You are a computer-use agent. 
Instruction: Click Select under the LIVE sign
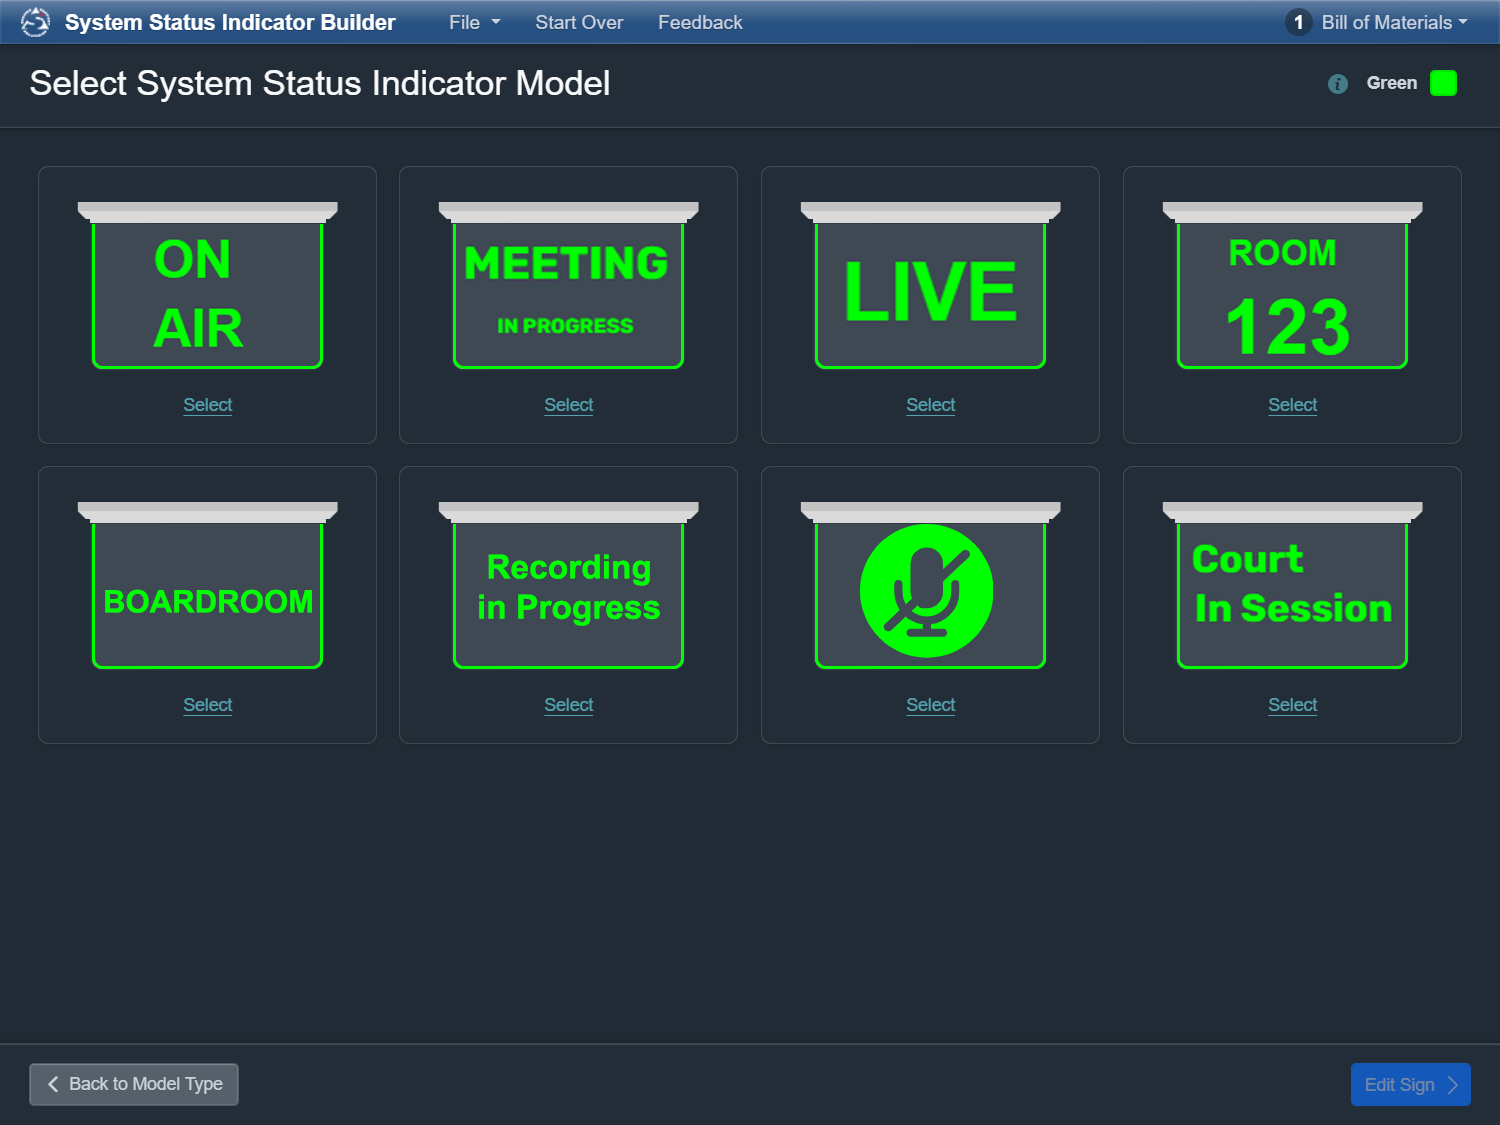[x=930, y=405]
